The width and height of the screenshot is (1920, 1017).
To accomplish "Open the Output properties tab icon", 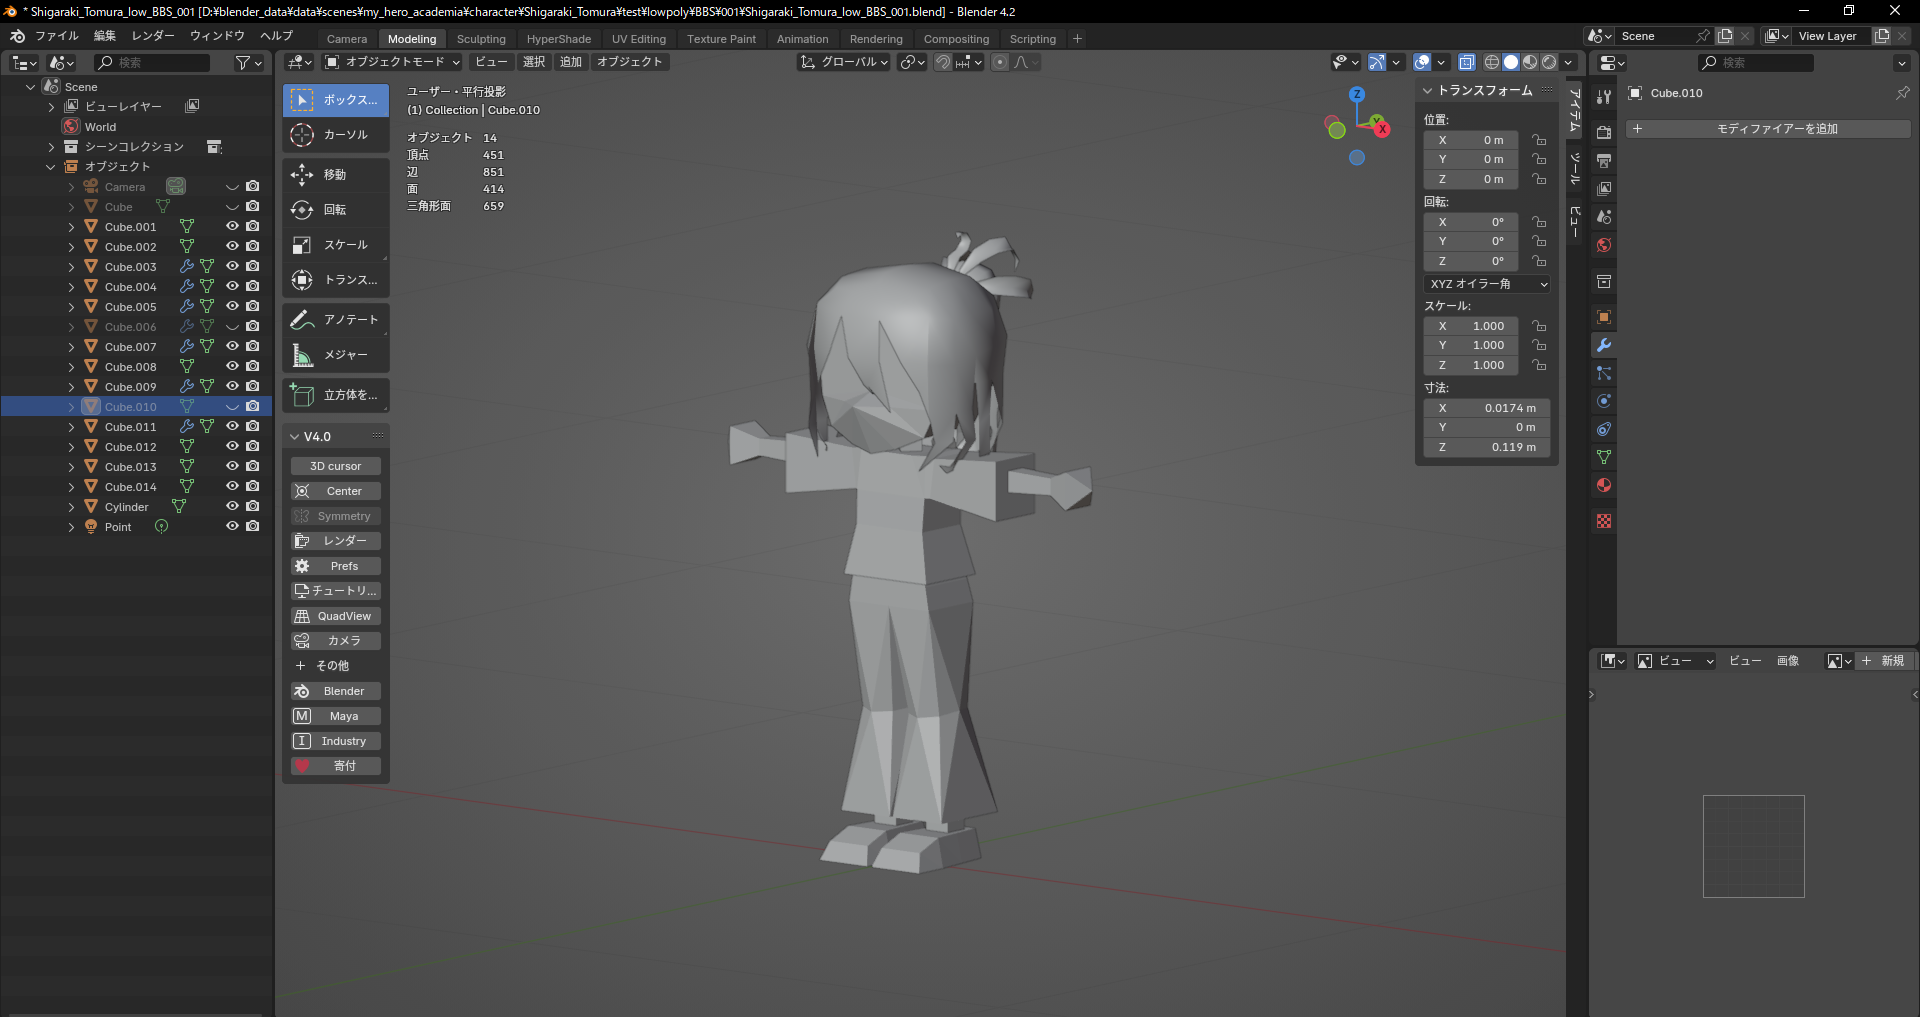I will click(1604, 161).
